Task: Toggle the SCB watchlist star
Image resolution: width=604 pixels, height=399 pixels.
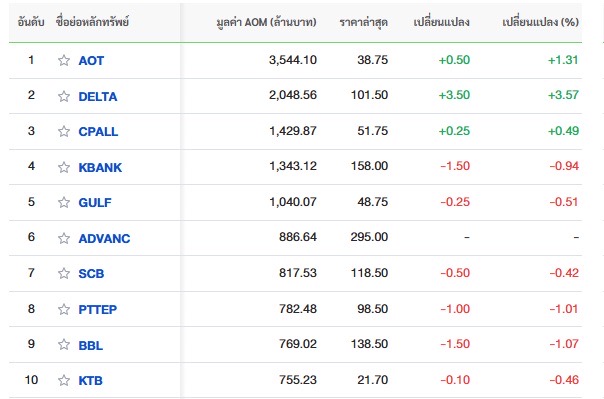Action: coord(64,273)
